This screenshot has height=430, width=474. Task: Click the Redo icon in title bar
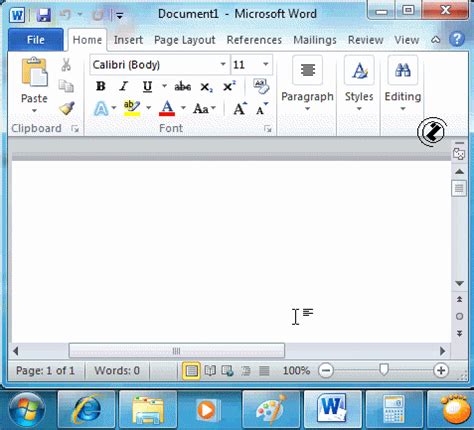coord(98,15)
